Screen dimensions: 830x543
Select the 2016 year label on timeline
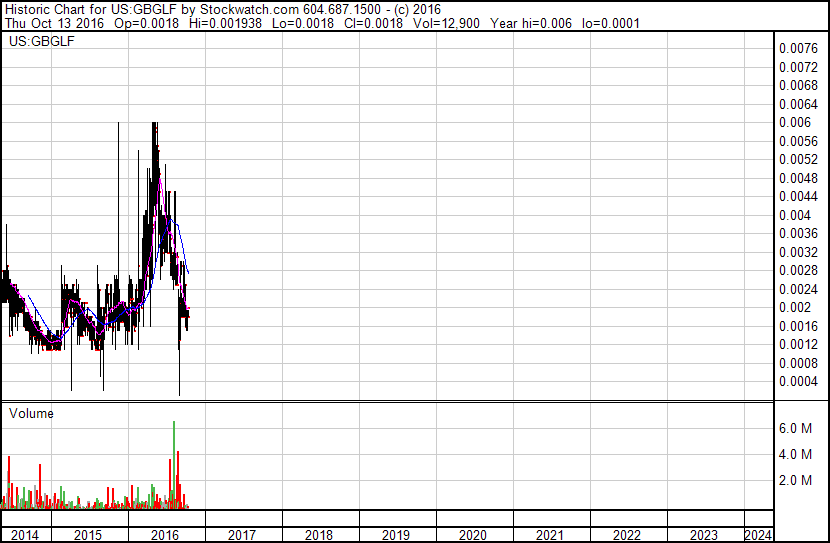point(164,535)
